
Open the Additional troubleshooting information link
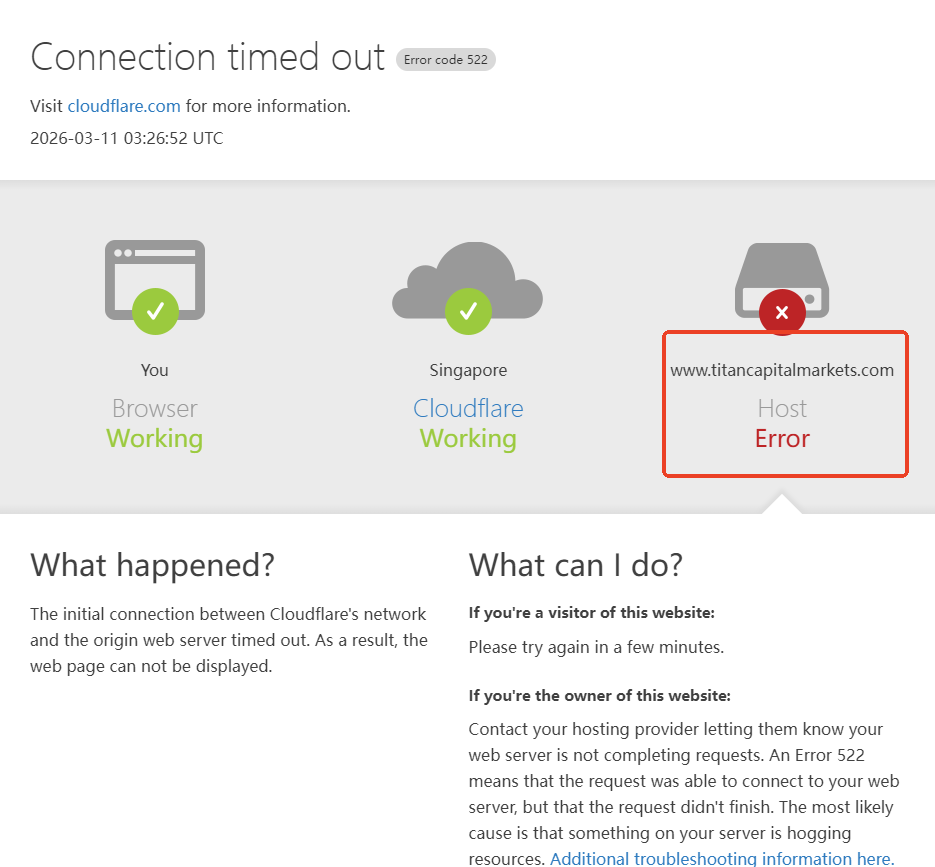point(721,858)
